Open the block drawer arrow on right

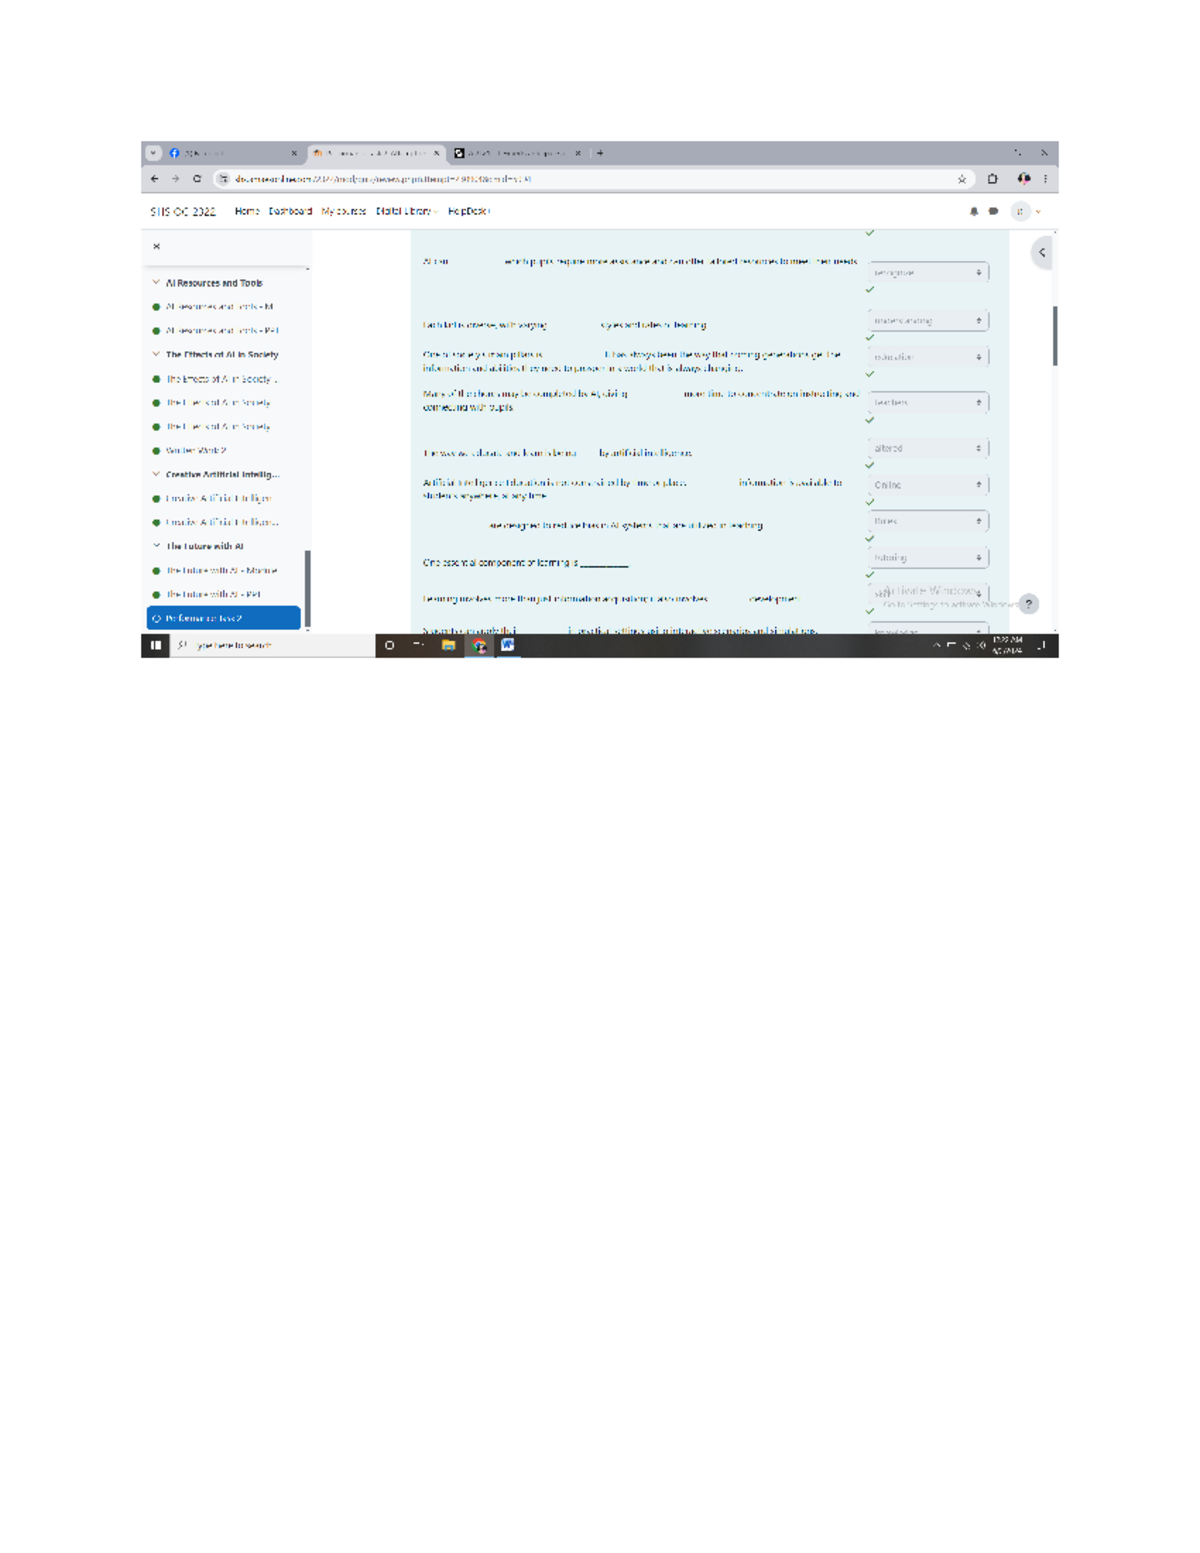point(1042,253)
